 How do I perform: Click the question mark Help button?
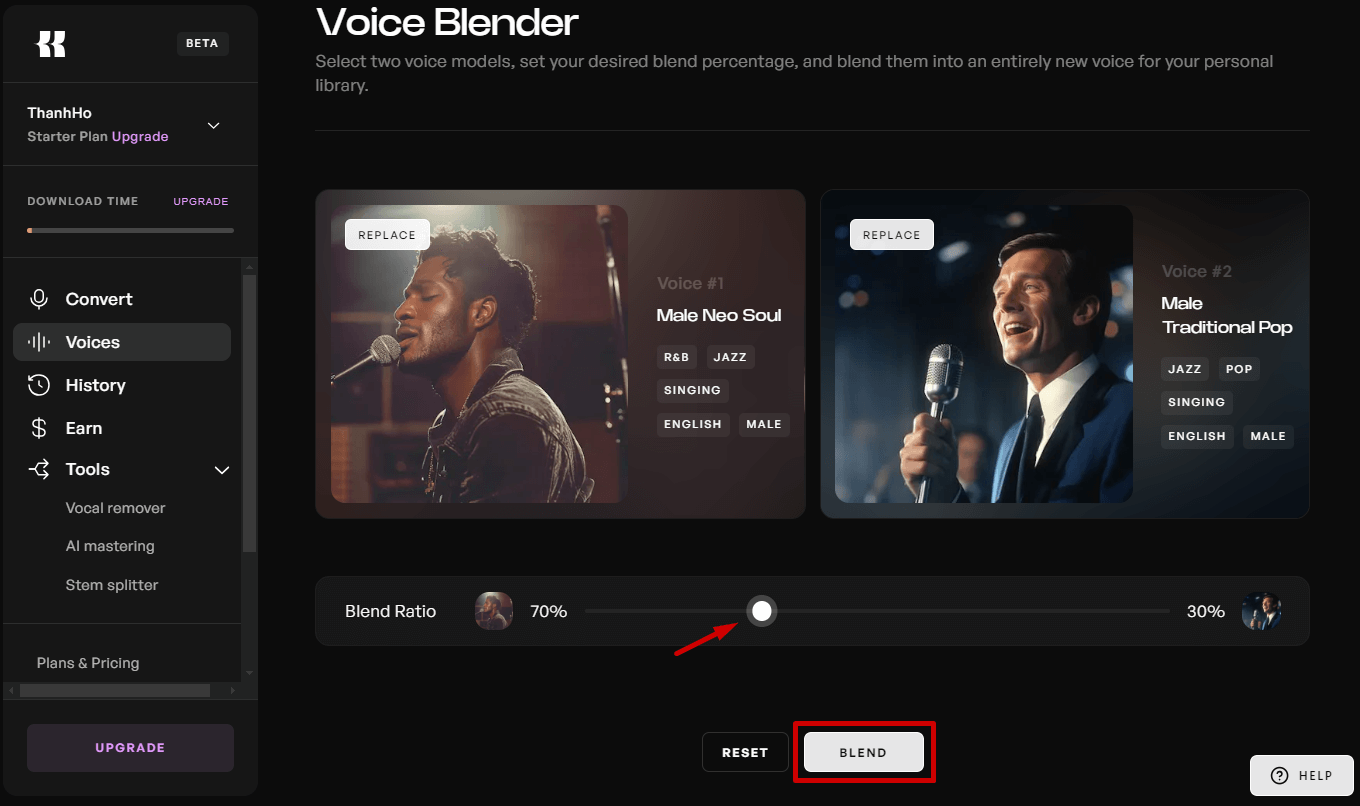(1301, 776)
